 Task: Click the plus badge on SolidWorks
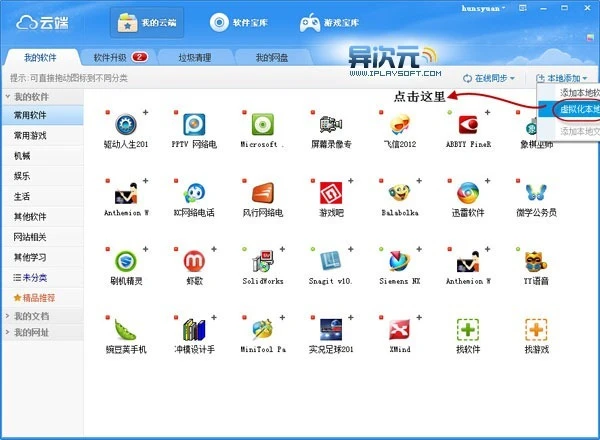[x=282, y=249]
